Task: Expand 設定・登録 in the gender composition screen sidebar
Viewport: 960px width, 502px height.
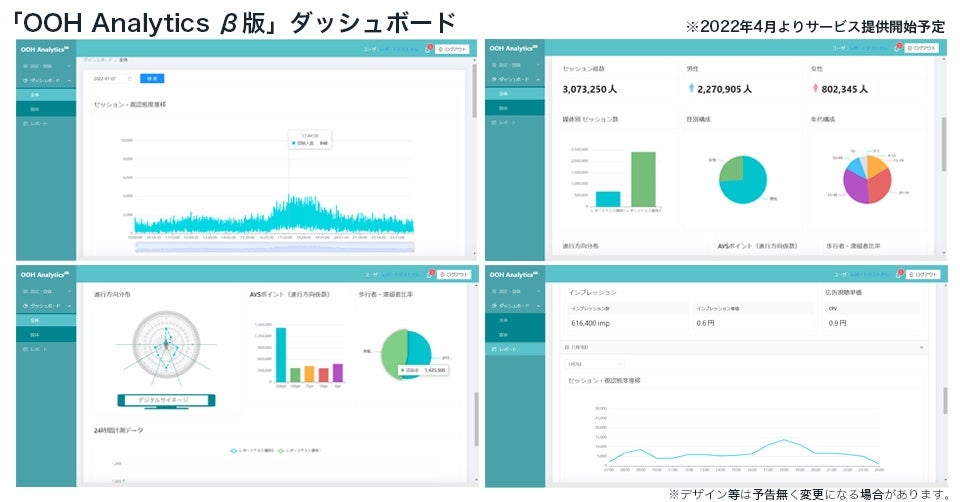Action: 515,64
